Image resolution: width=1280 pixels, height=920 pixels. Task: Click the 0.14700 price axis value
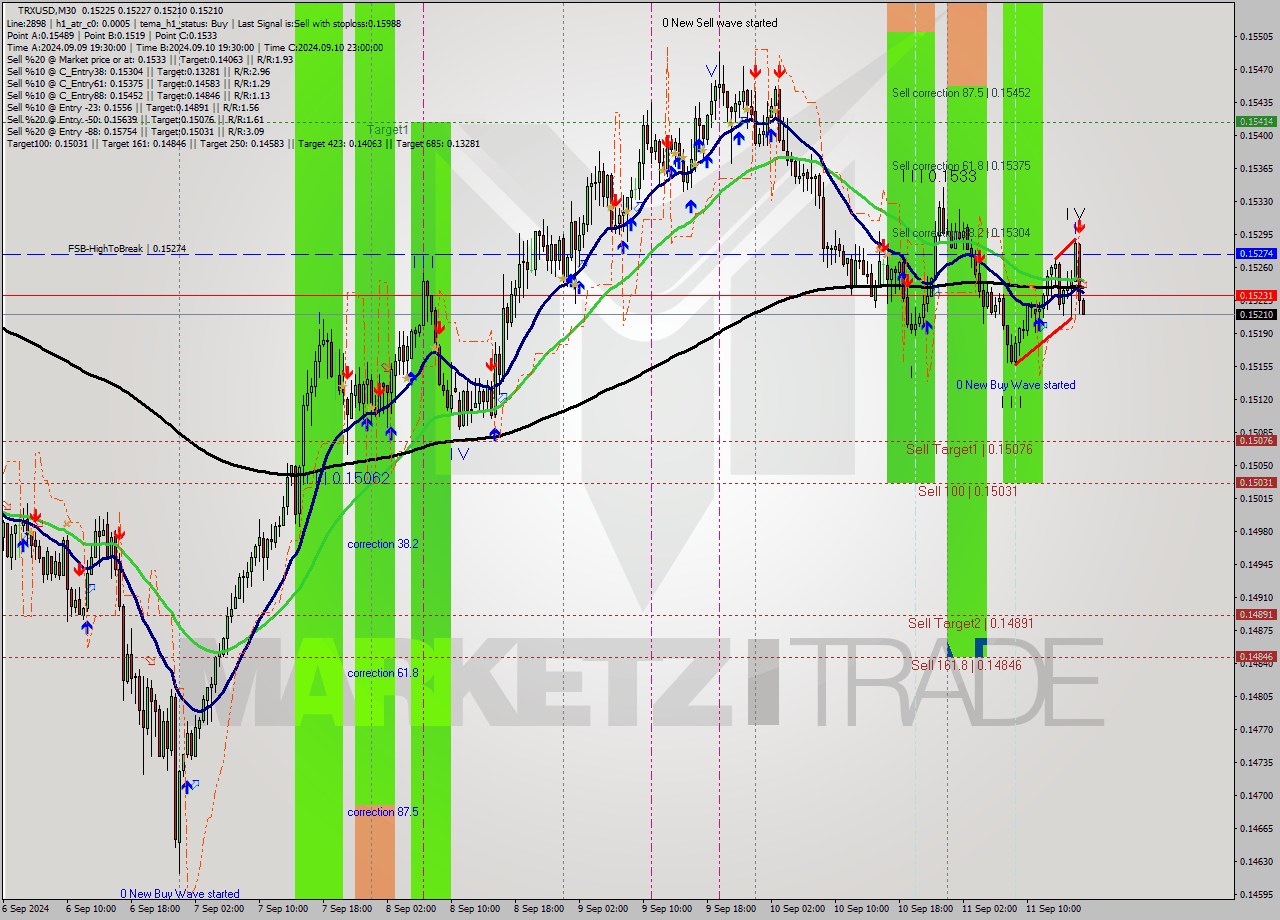(1256, 796)
